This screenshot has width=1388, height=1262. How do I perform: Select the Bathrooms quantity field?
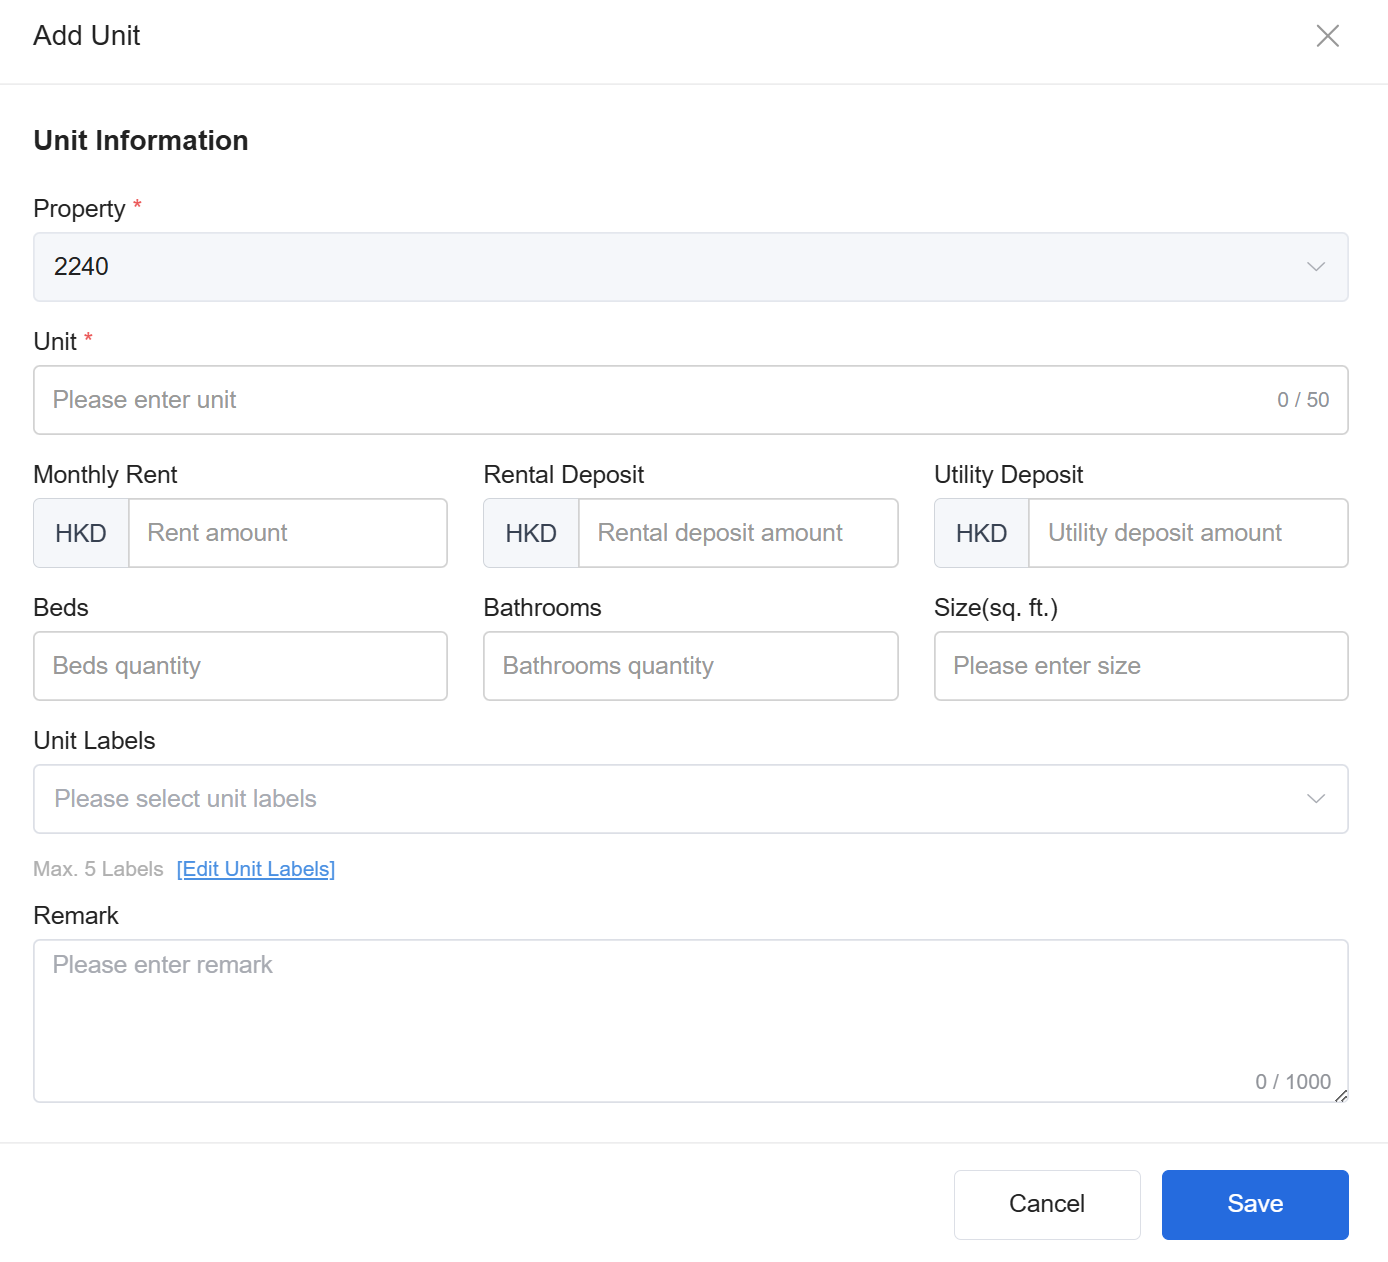pyautogui.click(x=690, y=666)
